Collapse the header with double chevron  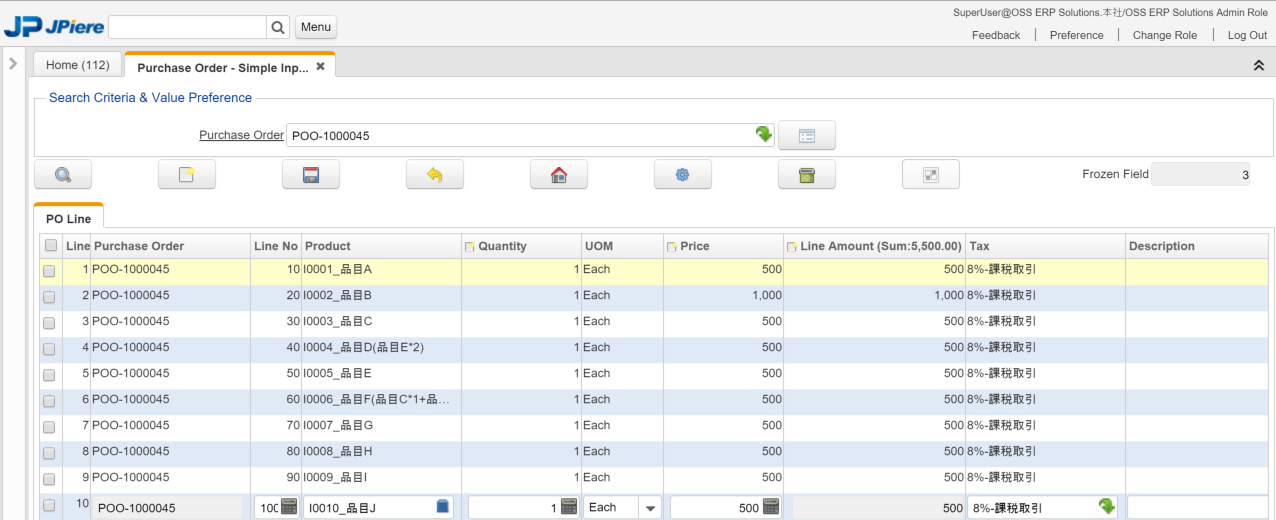click(1258, 65)
